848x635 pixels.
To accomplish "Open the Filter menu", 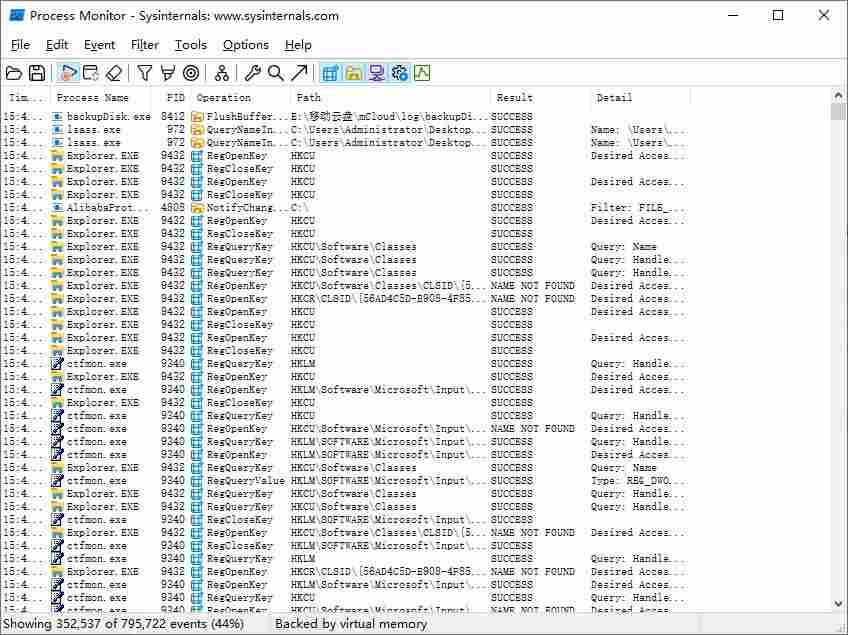I will (x=145, y=45).
